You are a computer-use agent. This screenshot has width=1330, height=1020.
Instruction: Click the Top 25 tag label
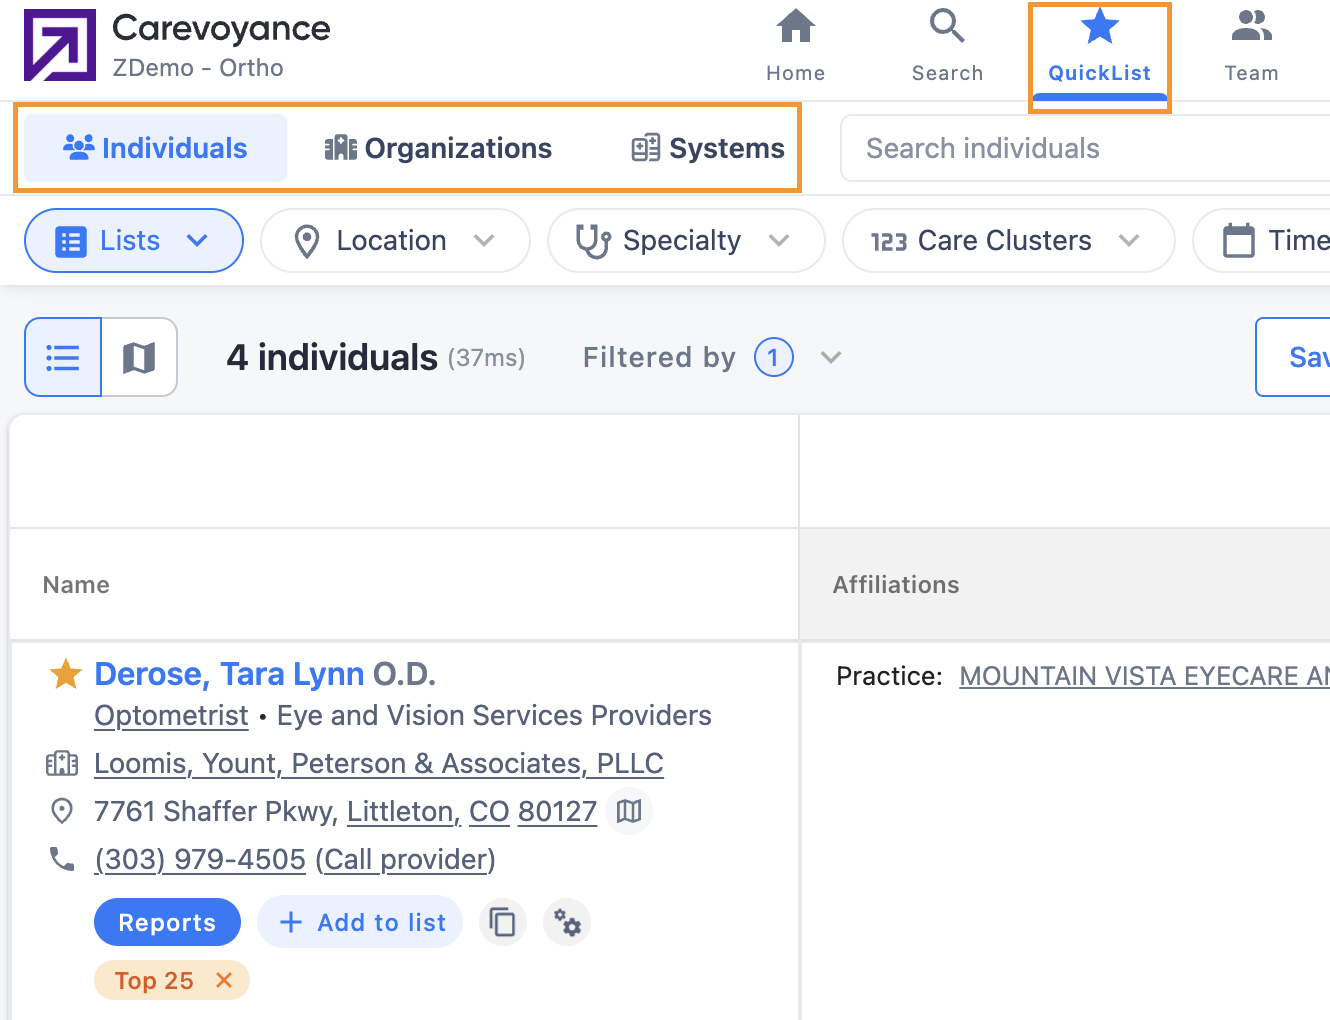click(154, 980)
